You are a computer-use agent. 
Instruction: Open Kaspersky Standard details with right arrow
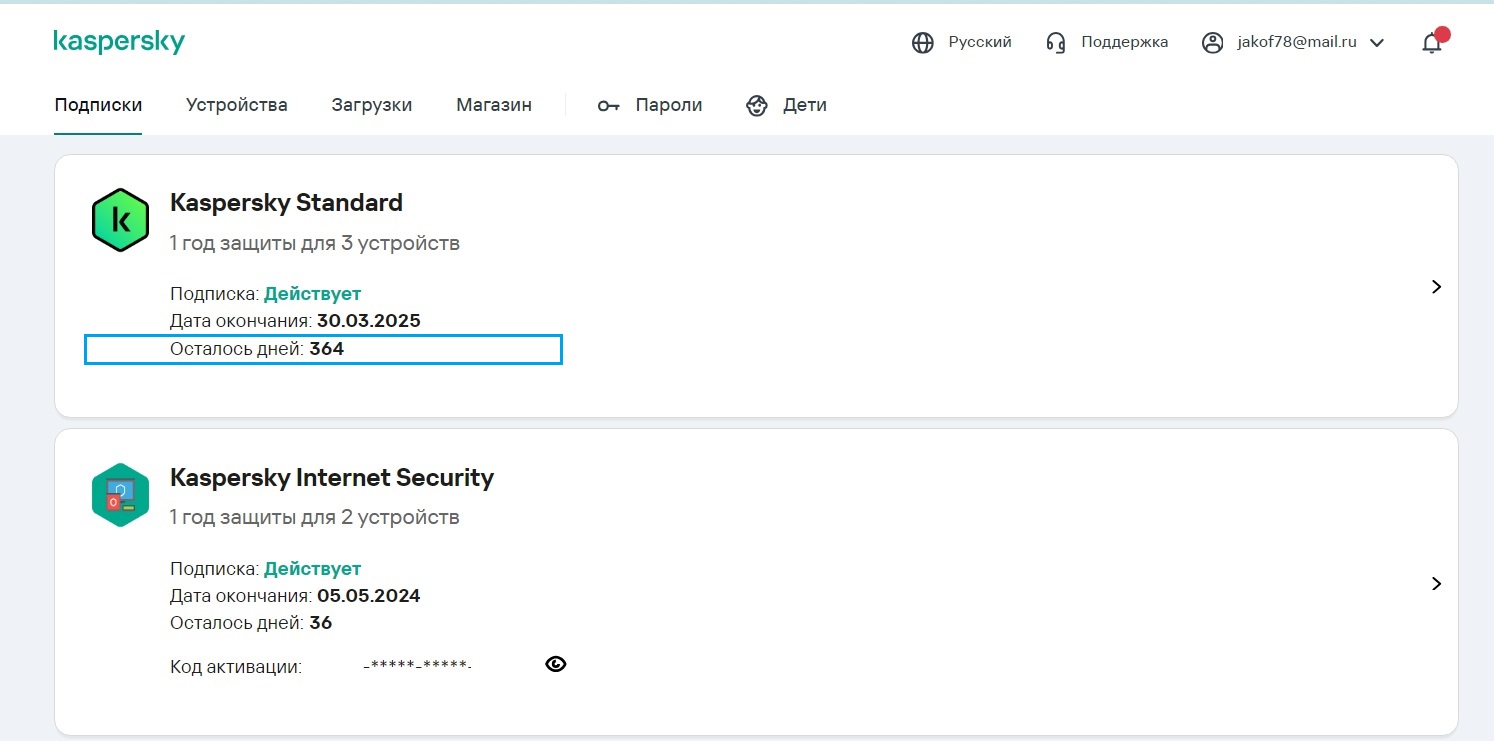point(1436,287)
